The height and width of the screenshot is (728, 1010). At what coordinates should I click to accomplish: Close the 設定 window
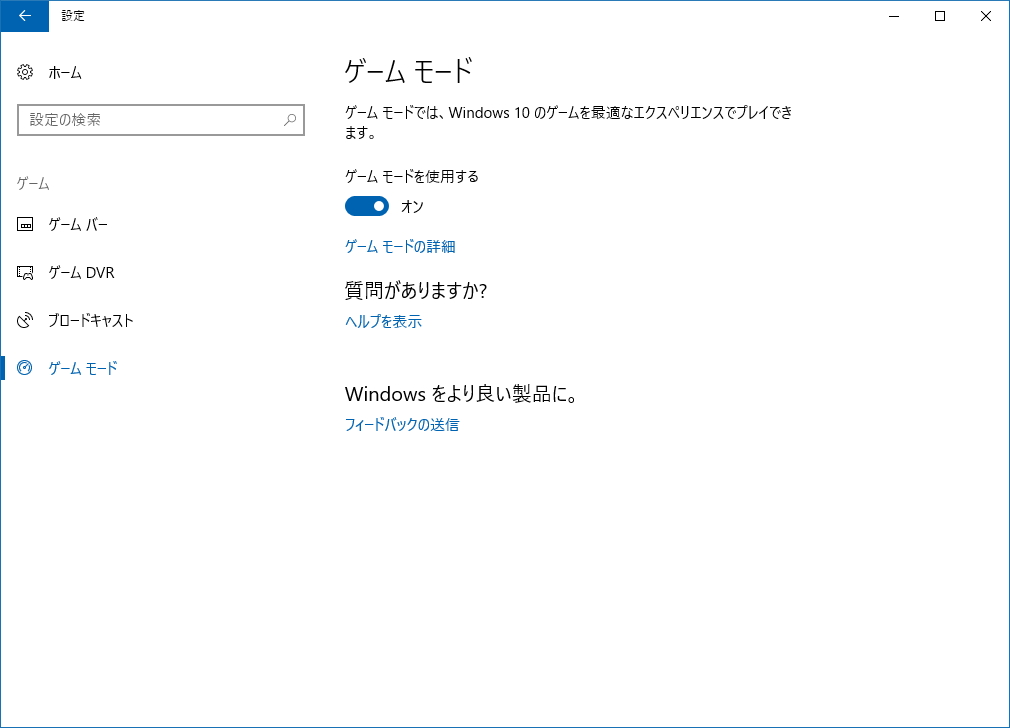click(x=986, y=16)
